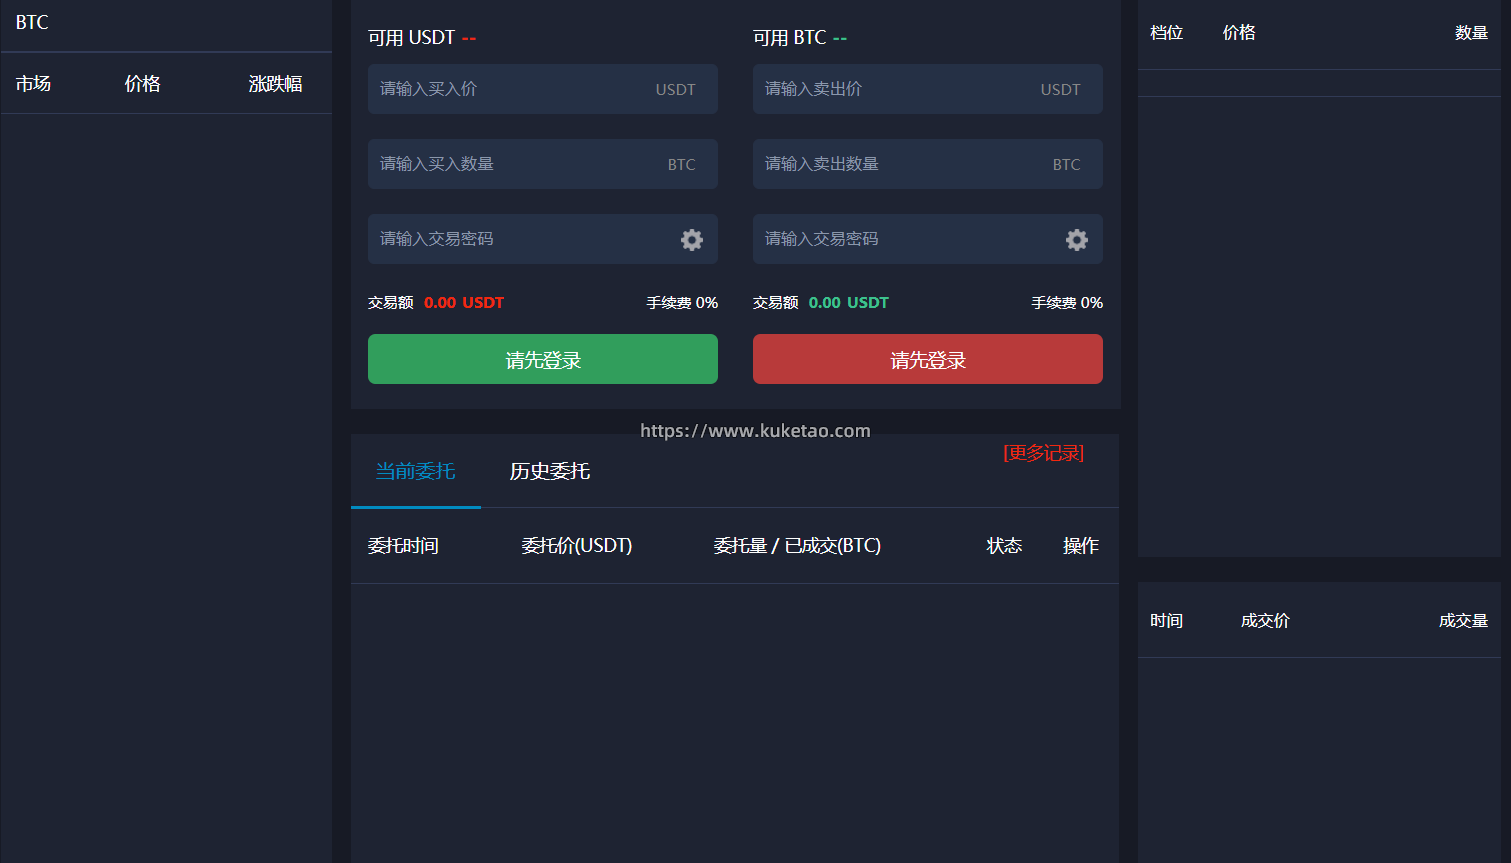Click the green 请先登录 buy button
The height and width of the screenshot is (863, 1511).
click(x=543, y=359)
